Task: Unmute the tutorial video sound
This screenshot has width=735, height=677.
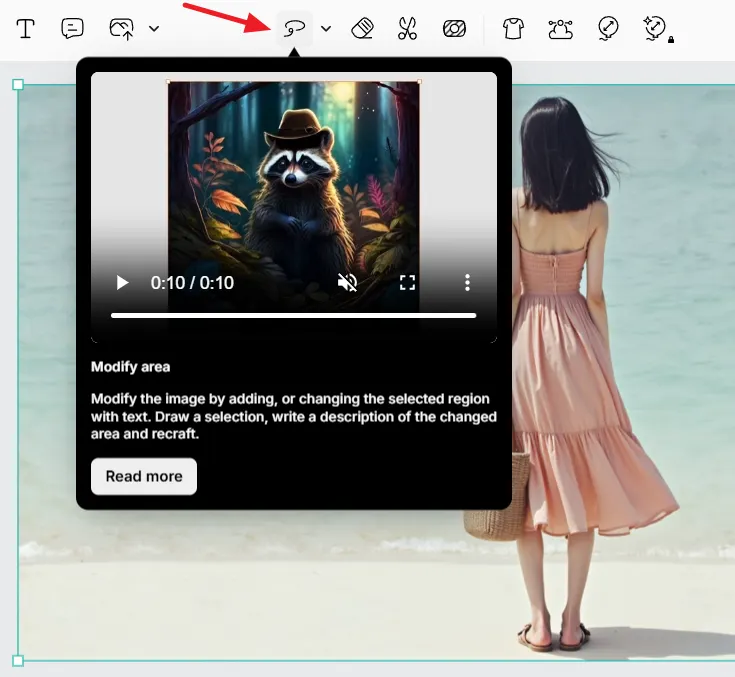Action: tap(348, 283)
